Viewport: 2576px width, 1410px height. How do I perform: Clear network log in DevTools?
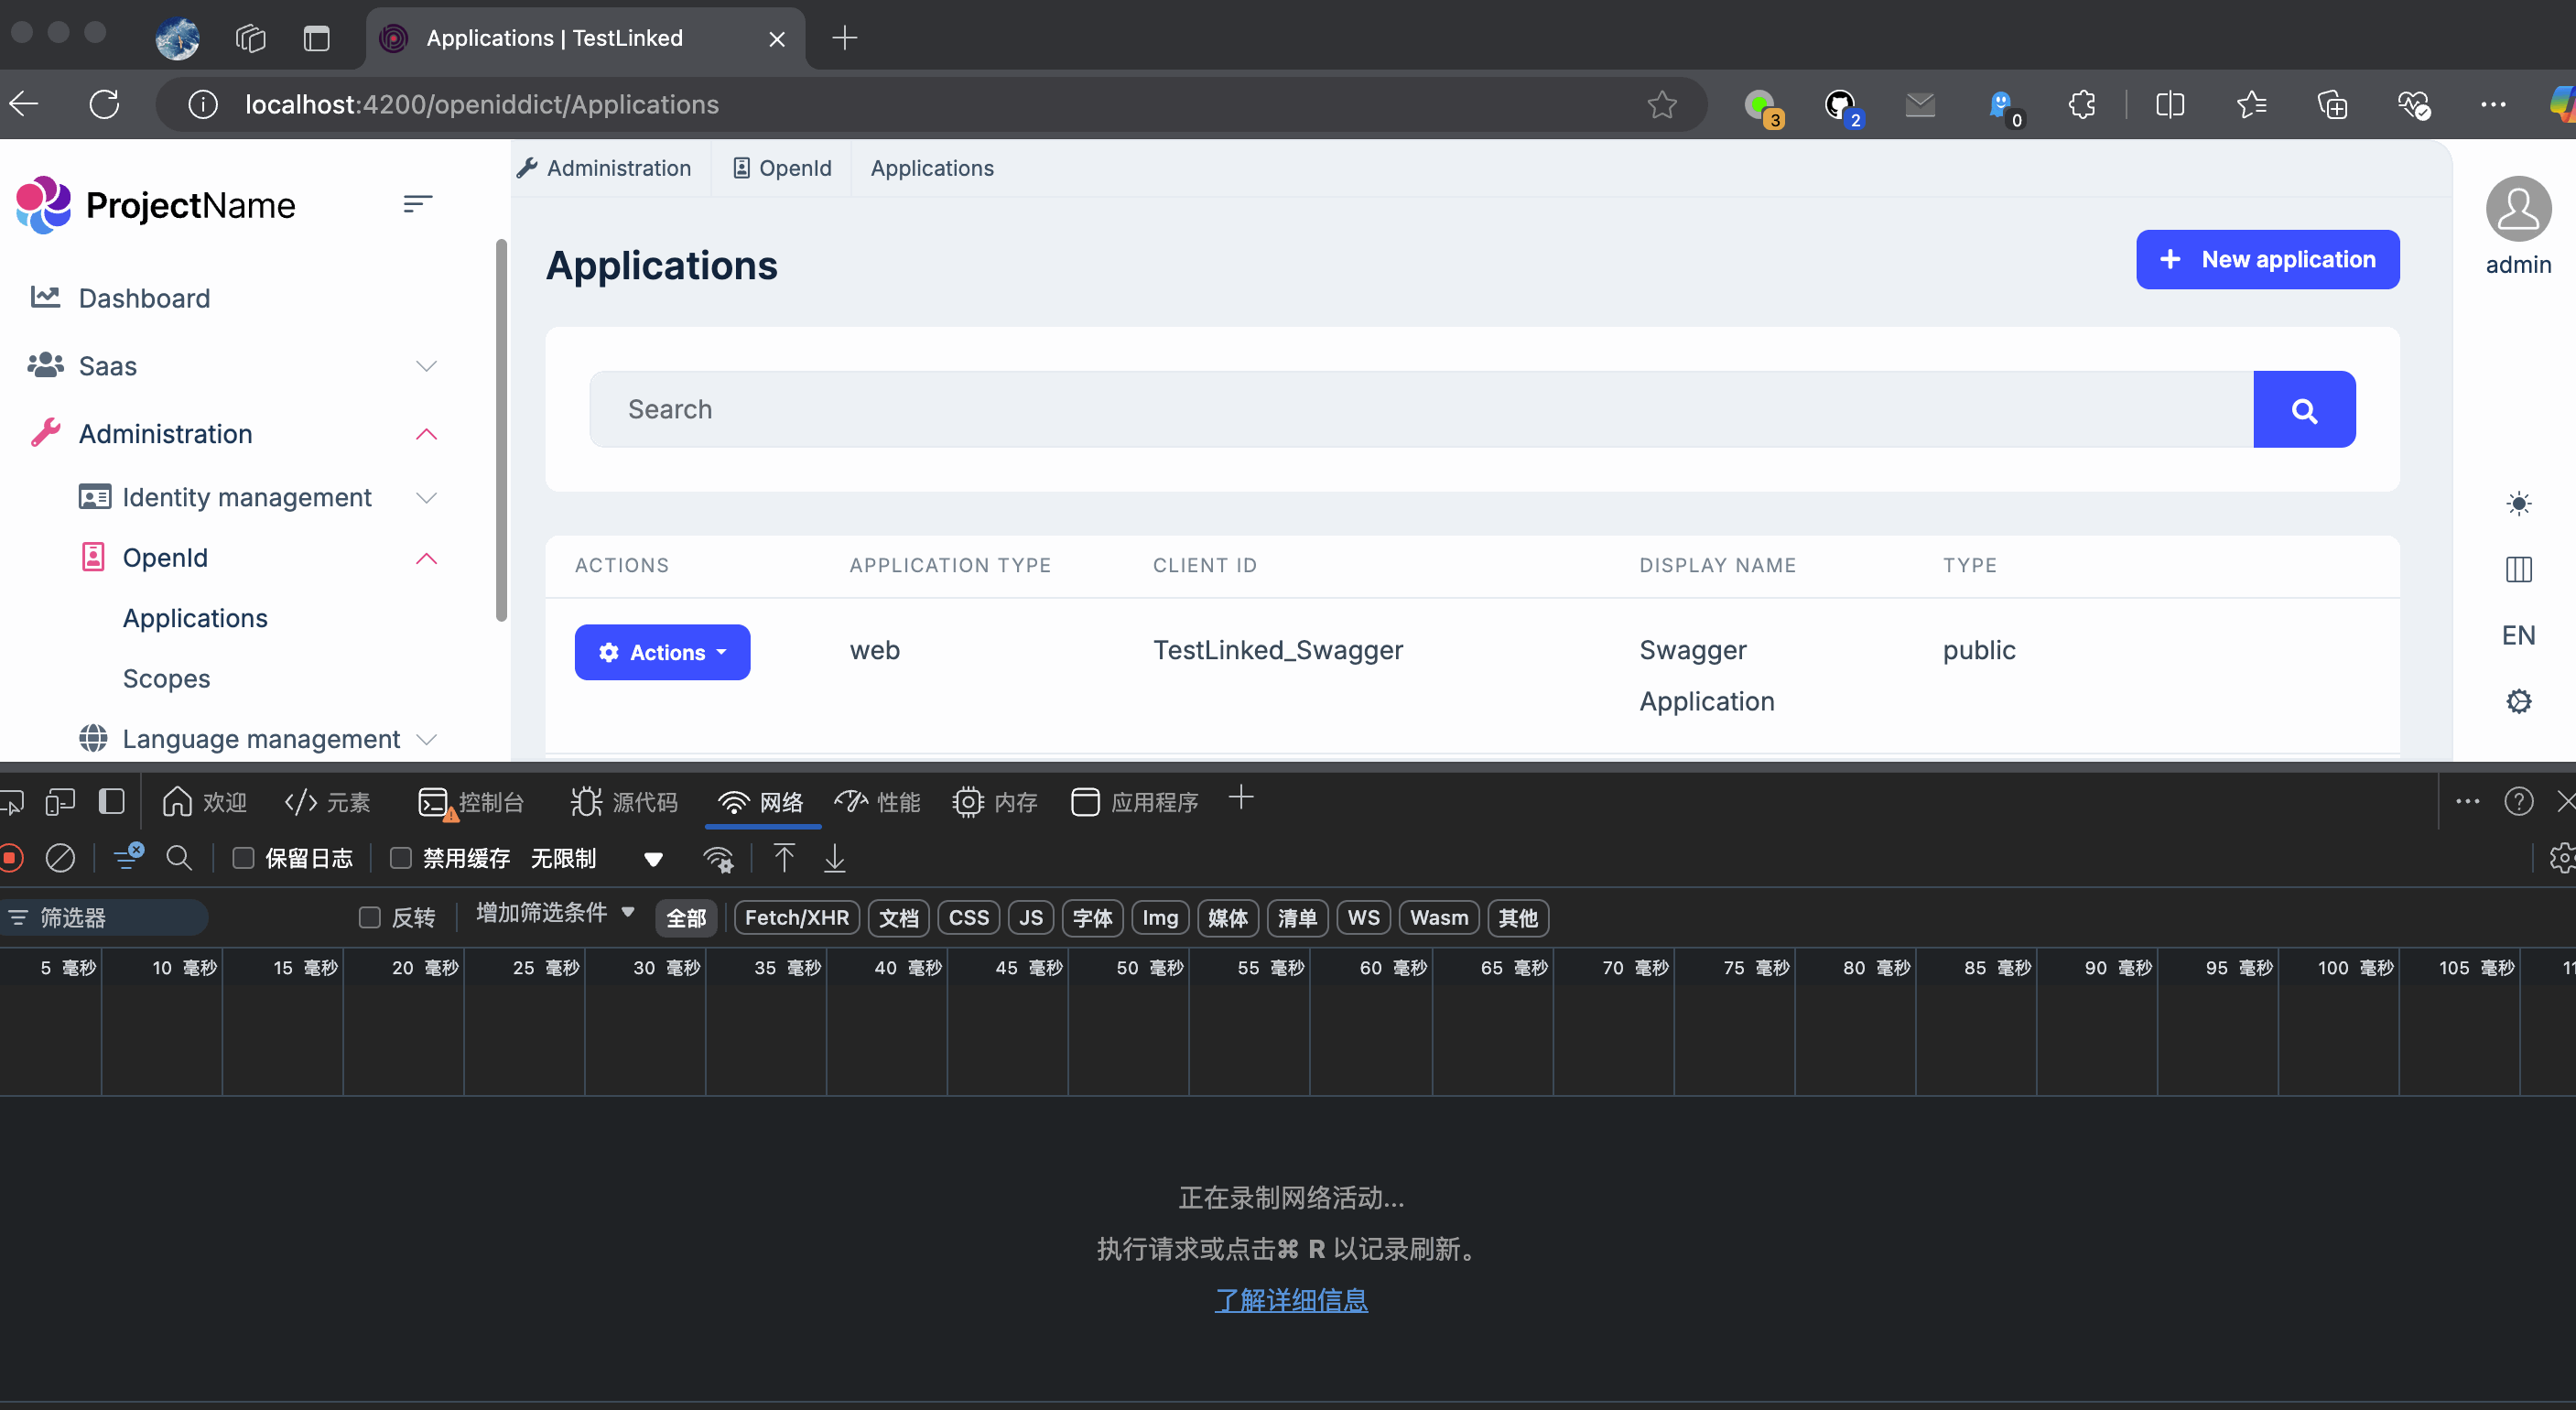coord(60,858)
